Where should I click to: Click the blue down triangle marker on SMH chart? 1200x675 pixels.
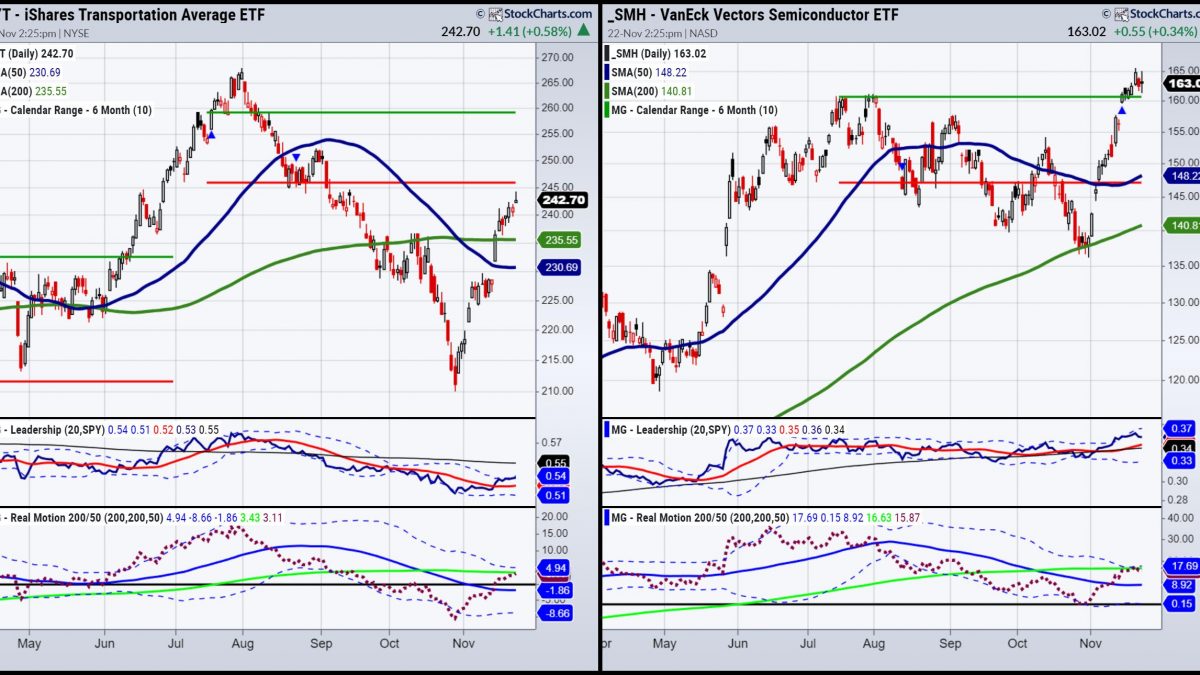click(x=901, y=165)
